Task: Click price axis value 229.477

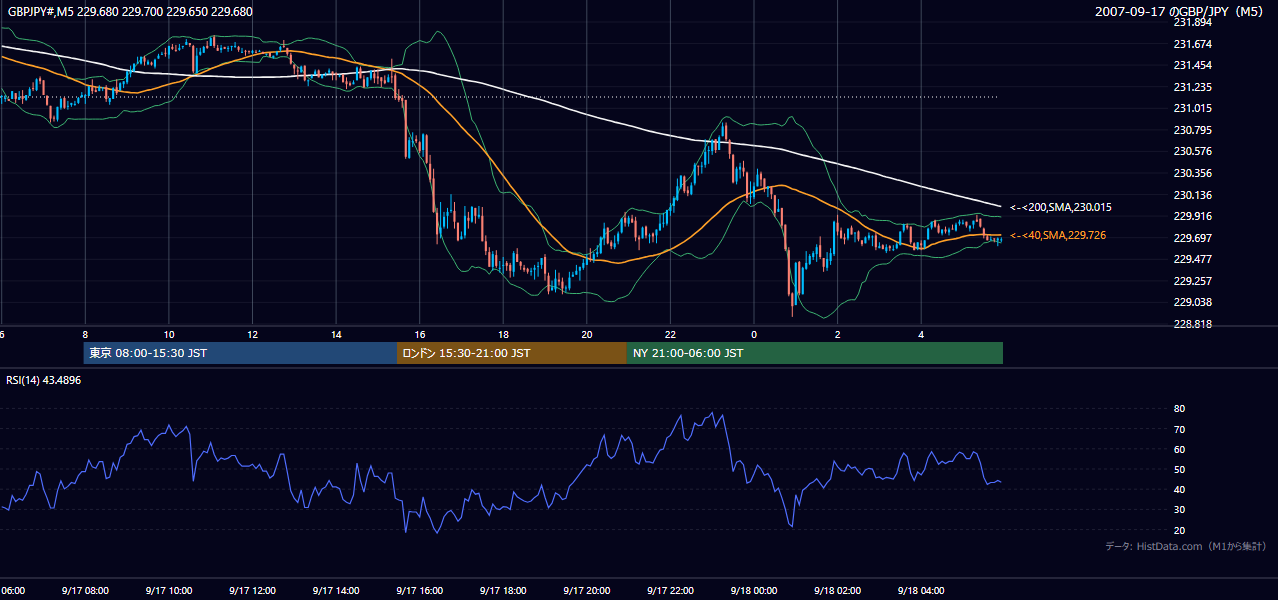Action: [1192, 259]
